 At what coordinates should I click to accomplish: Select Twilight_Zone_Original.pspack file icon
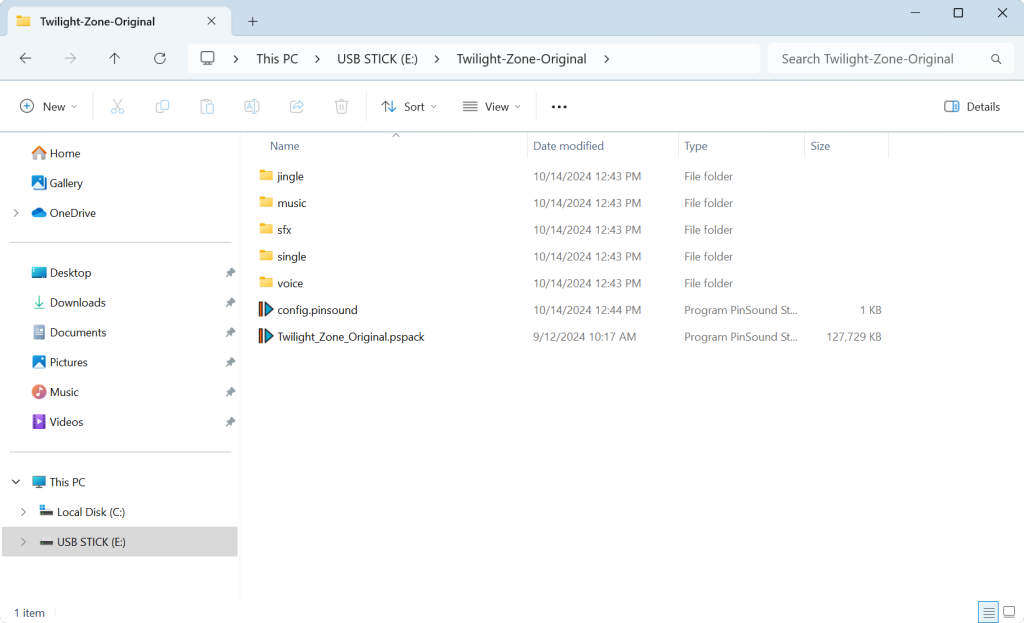266,336
